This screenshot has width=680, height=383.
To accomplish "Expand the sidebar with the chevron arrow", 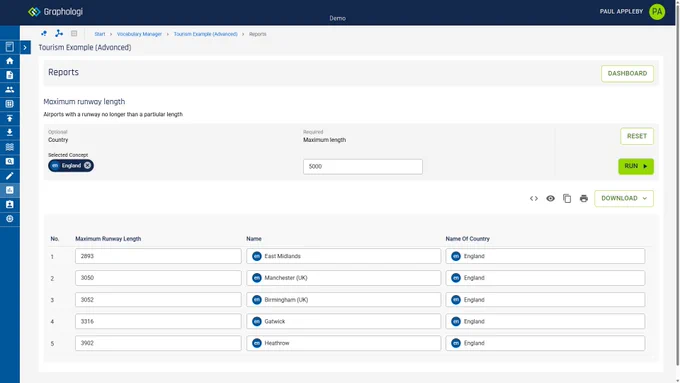I will tap(25, 47).
